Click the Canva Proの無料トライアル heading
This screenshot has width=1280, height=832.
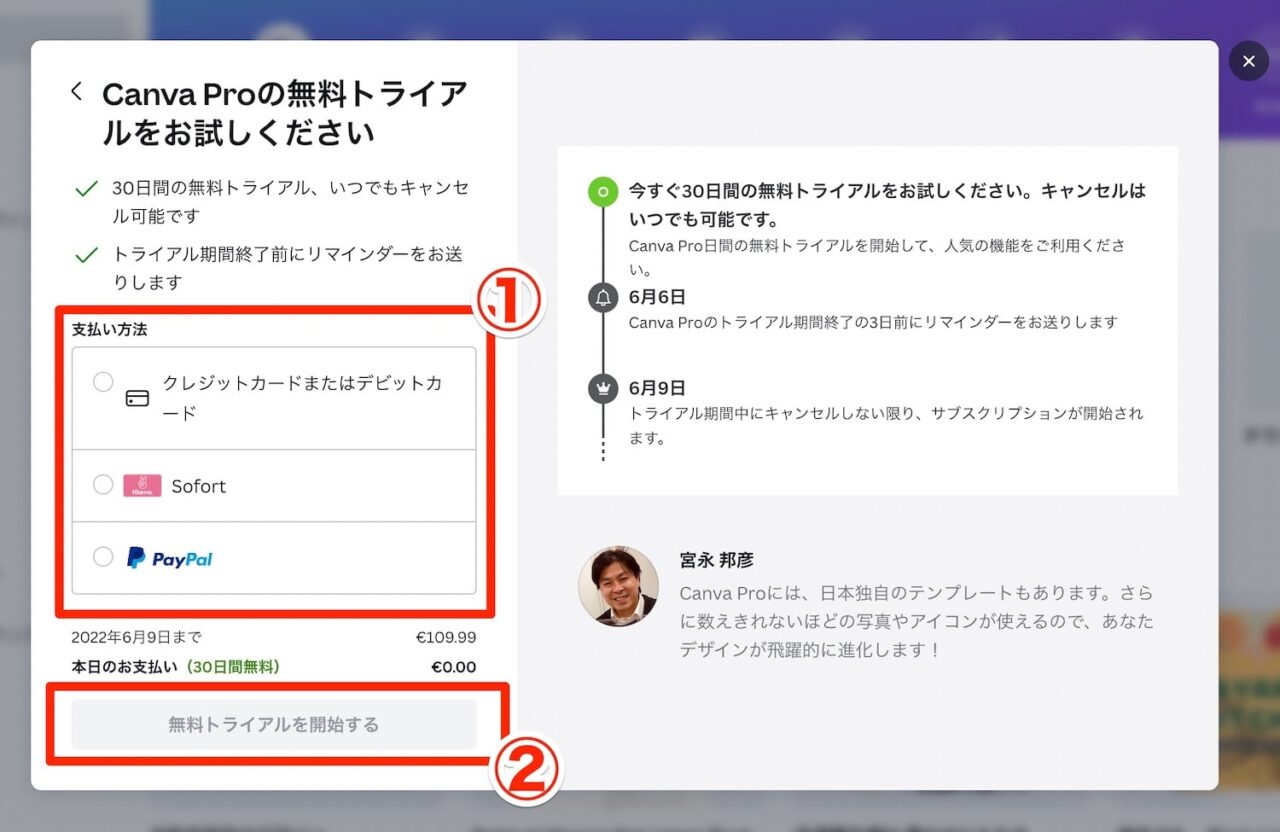(285, 113)
